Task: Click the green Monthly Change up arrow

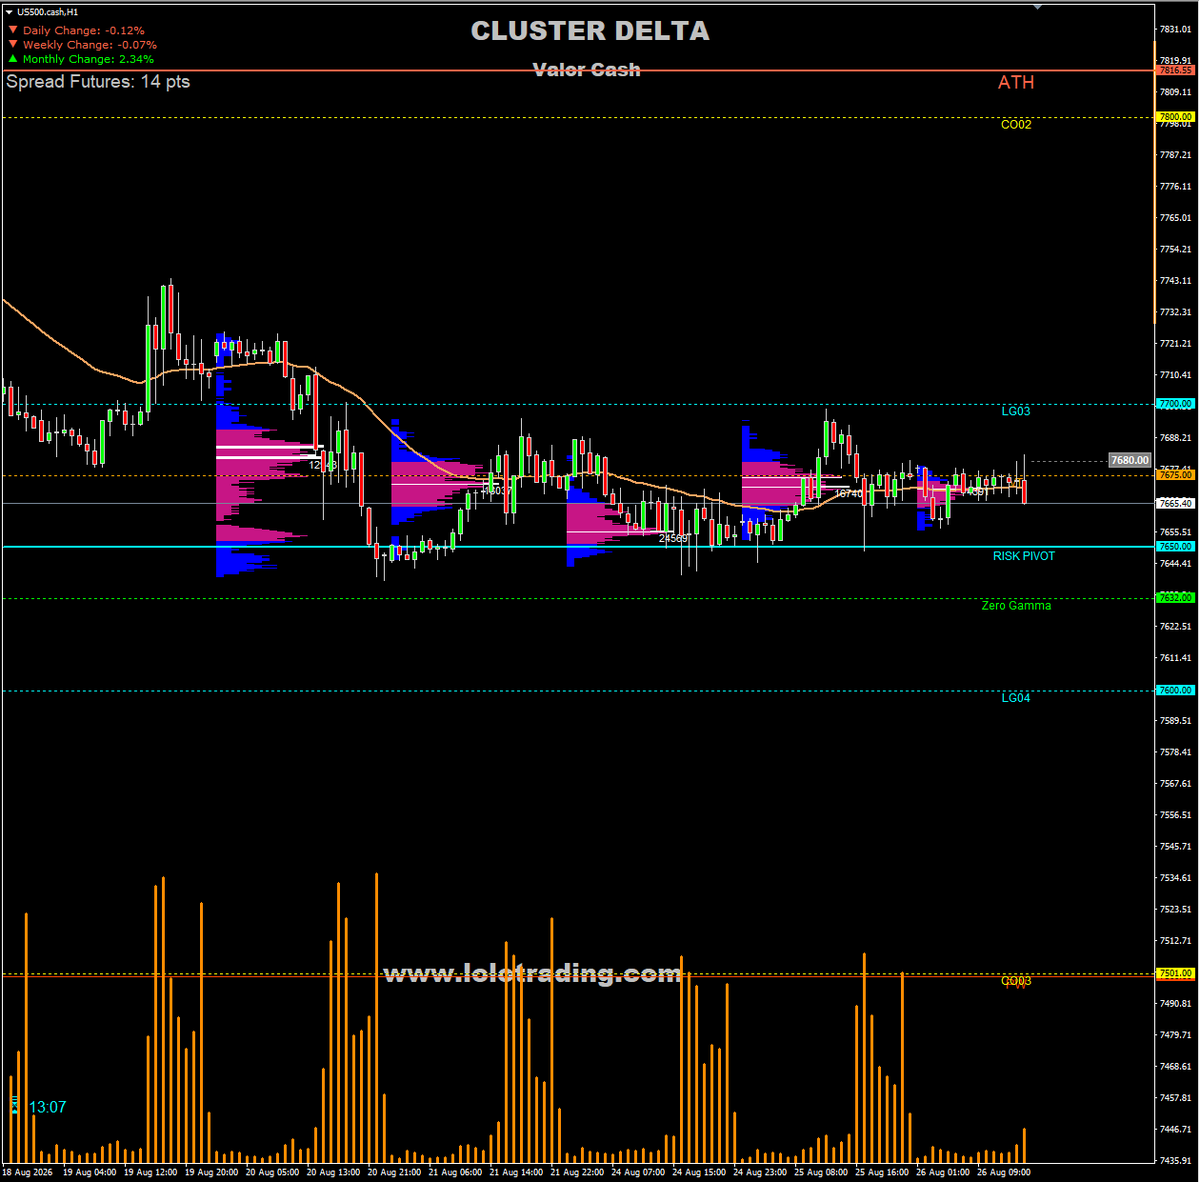Action: click(13, 58)
